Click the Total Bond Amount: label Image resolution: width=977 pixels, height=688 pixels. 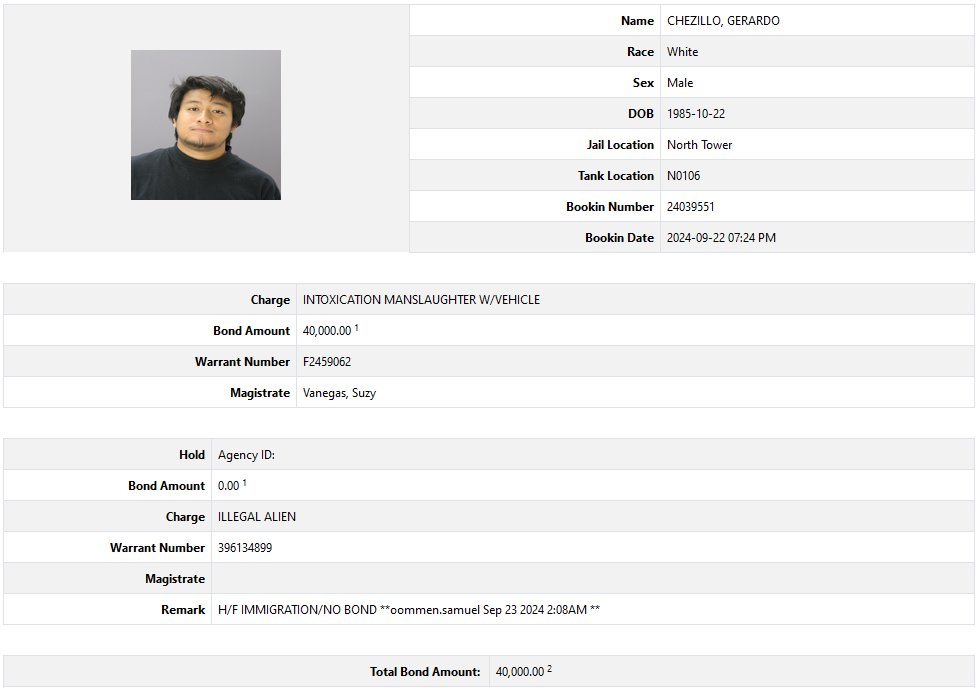pyautogui.click(x=425, y=672)
